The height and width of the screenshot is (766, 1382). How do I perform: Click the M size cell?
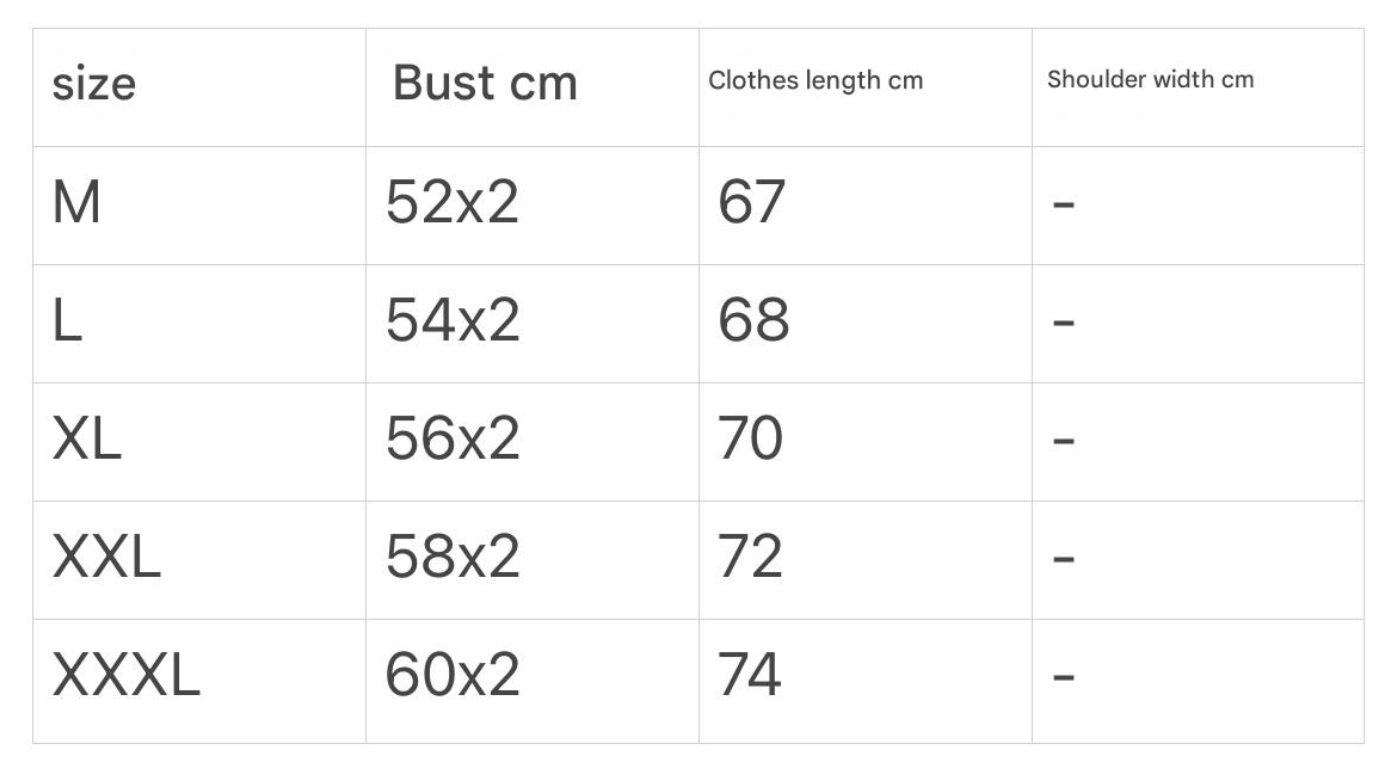77,204
